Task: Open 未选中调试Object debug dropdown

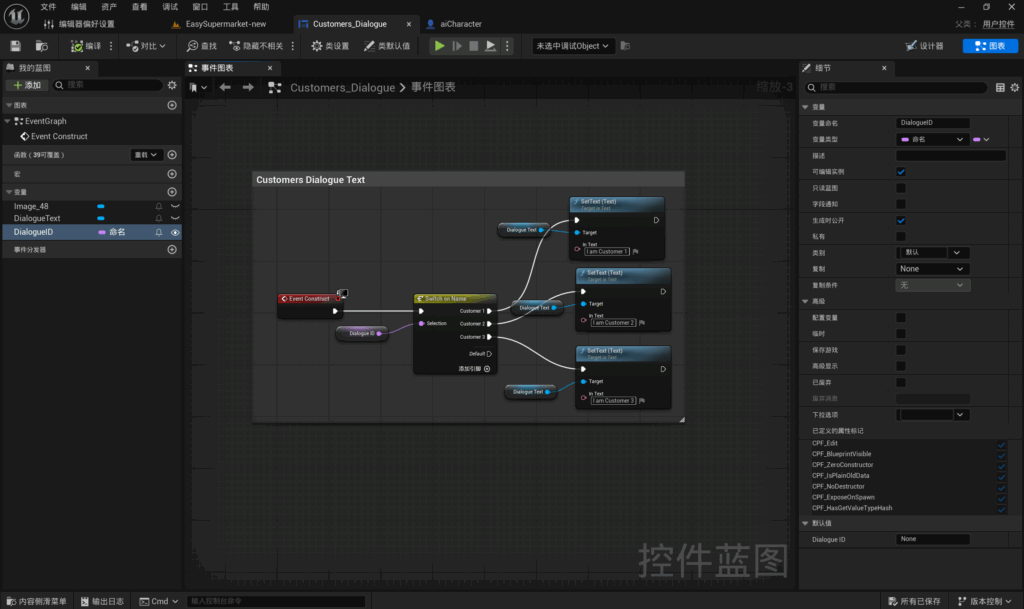Action: pyautogui.click(x=573, y=46)
